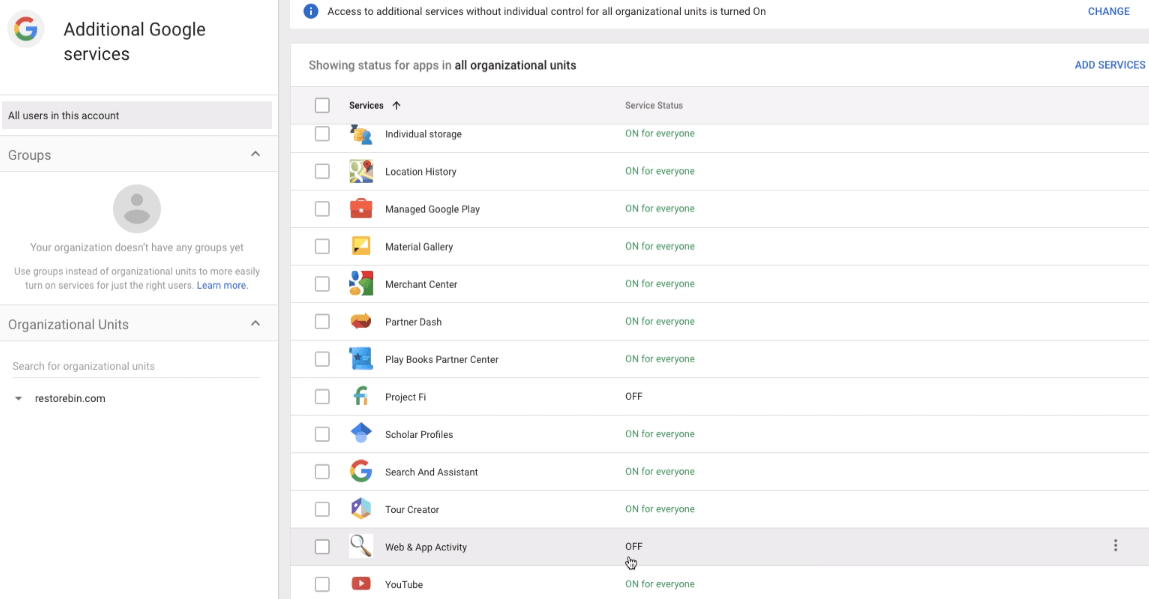Screen dimensions: 1149x599
Task: Click the Location History map icon
Action: pyautogui.click(x=361, y=172)
